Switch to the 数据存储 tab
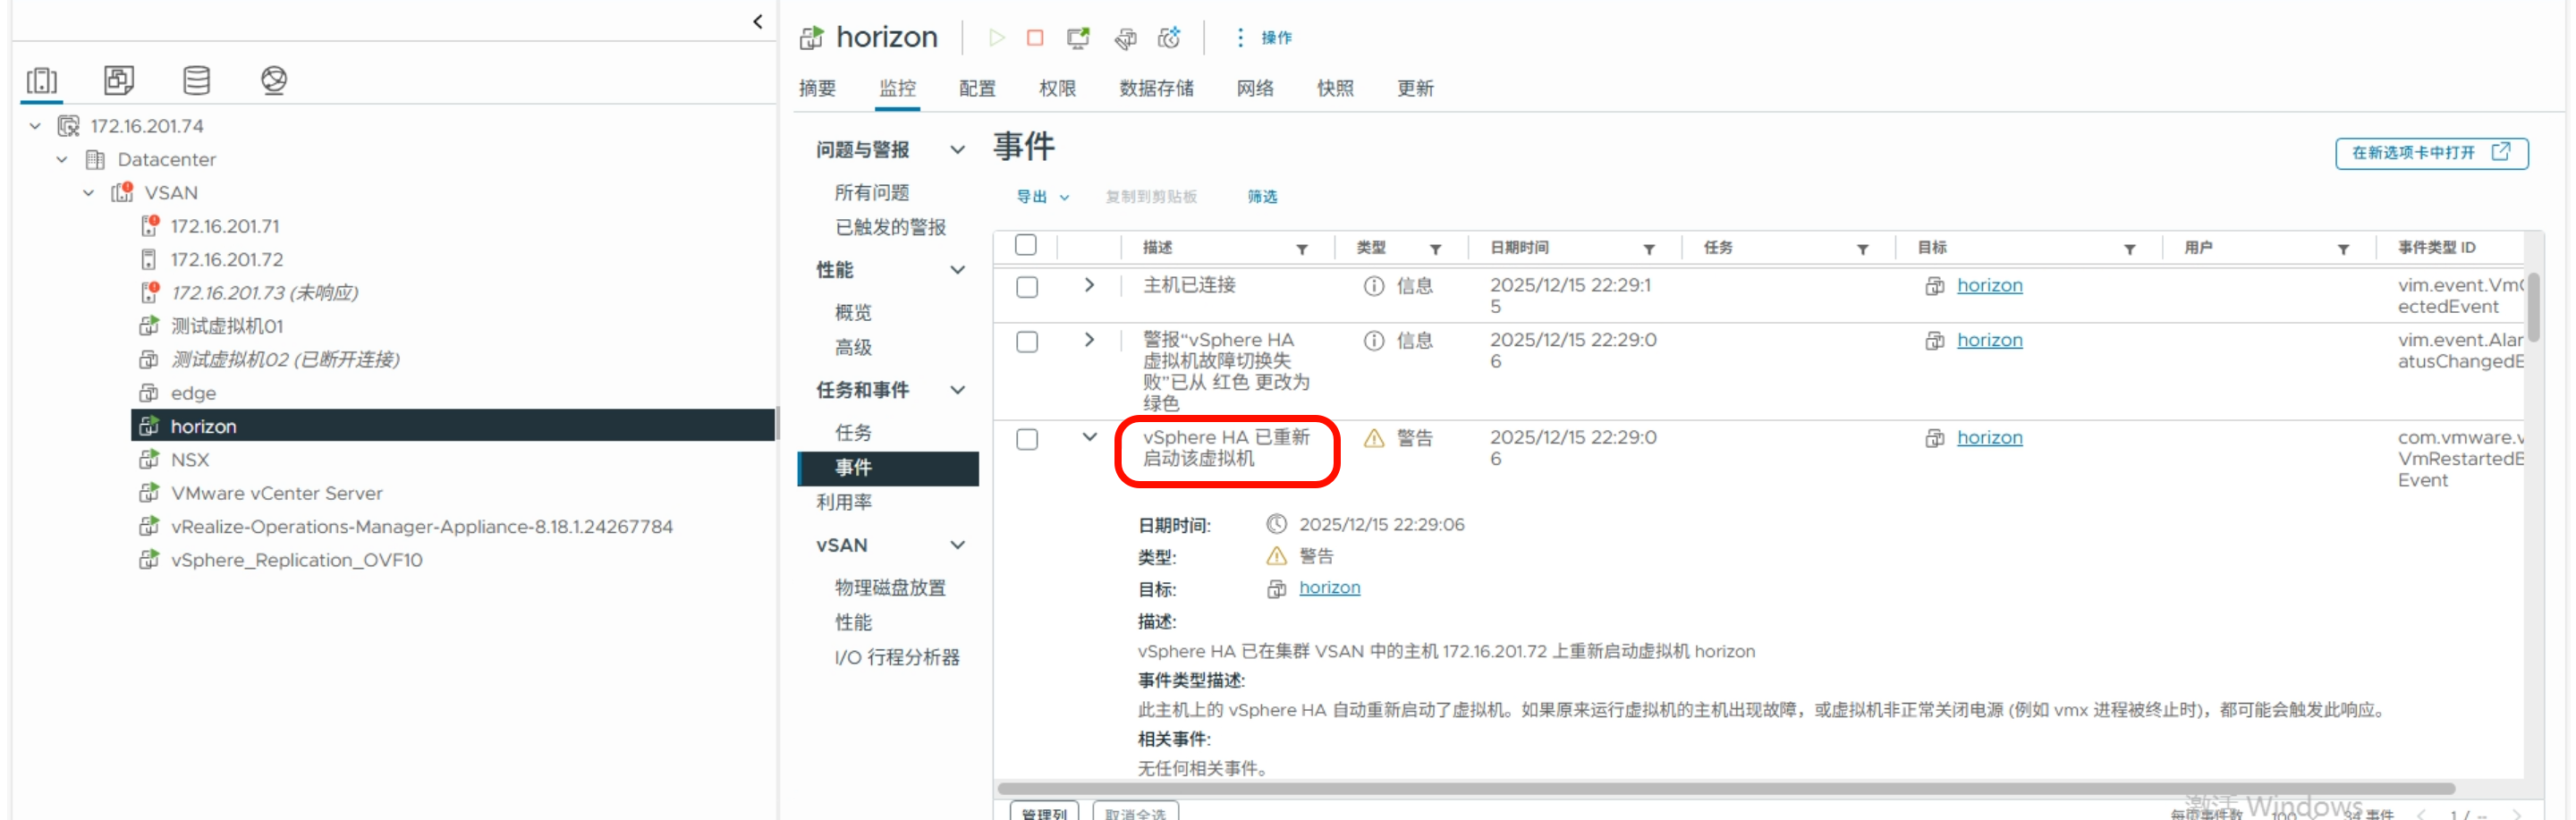 click(x=1156, y=88)
